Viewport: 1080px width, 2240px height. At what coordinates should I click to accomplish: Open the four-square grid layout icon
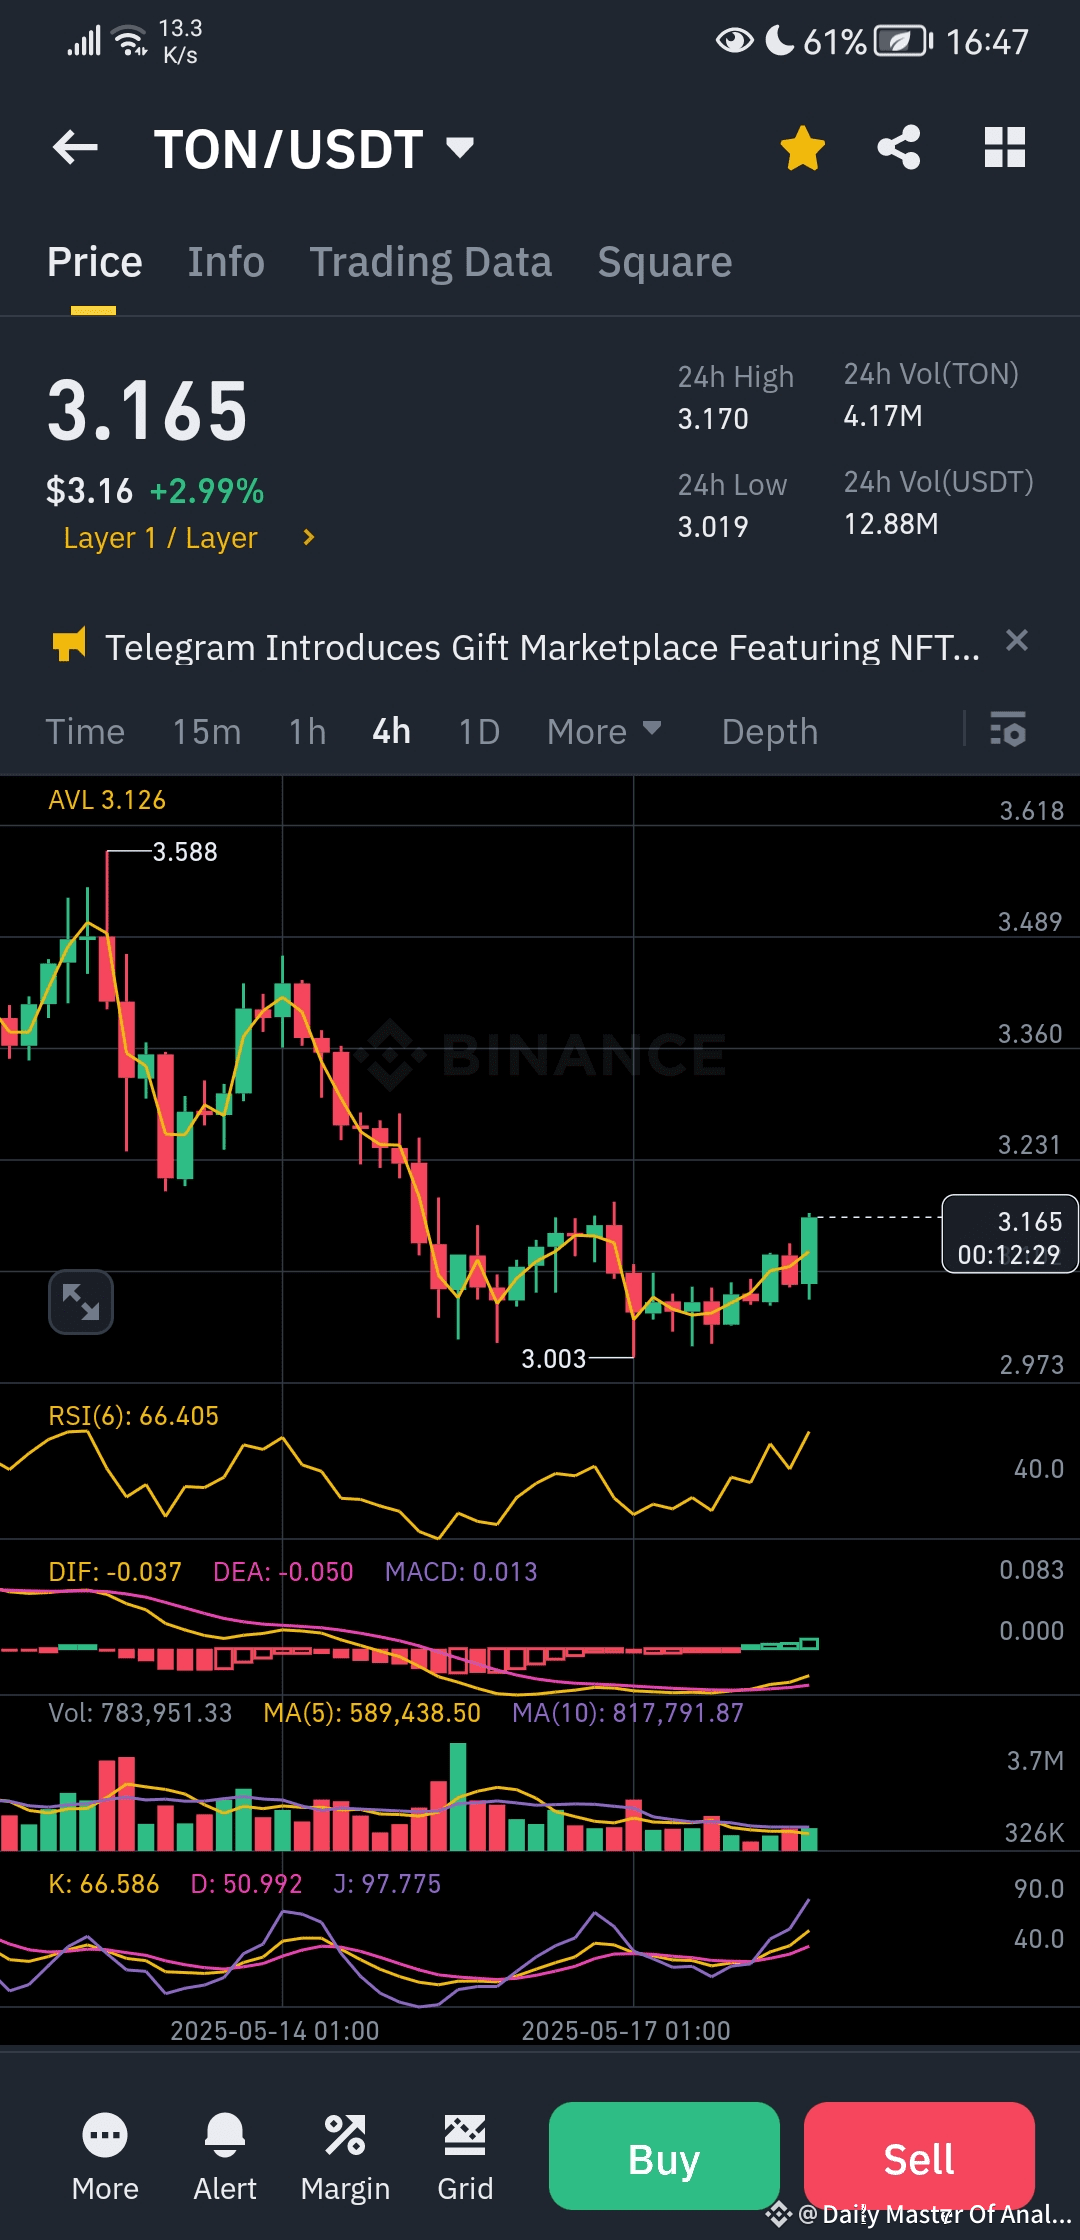pos(1005,148)
